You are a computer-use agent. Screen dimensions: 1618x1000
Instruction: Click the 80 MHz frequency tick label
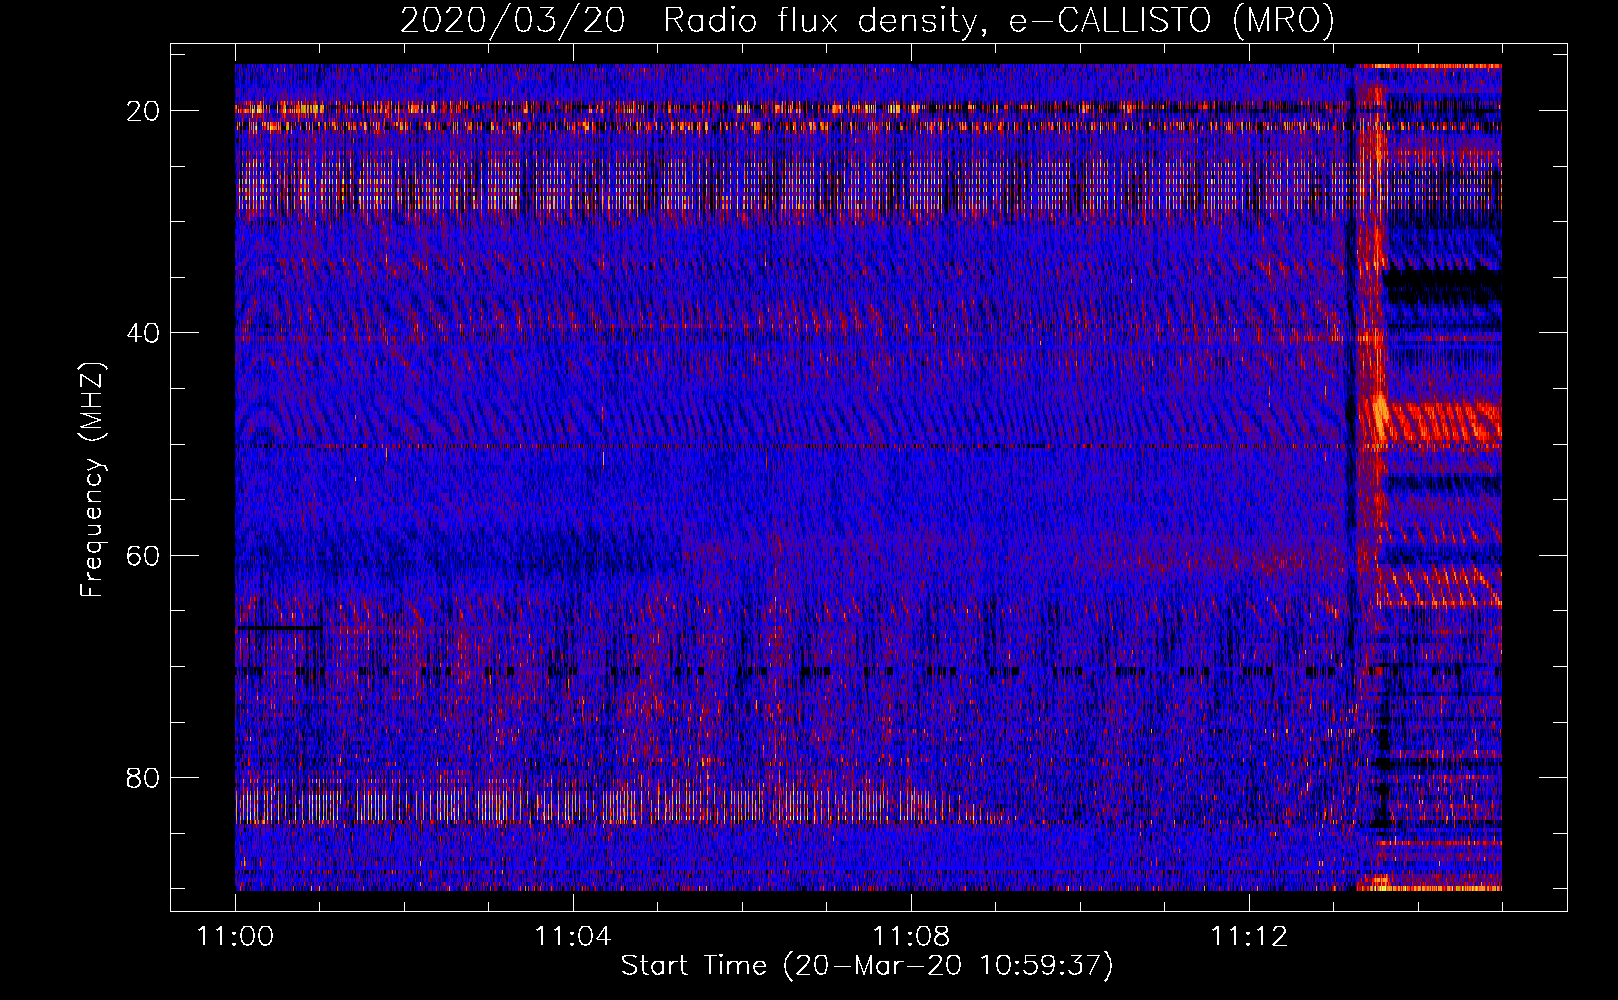(x=143, y=777)
